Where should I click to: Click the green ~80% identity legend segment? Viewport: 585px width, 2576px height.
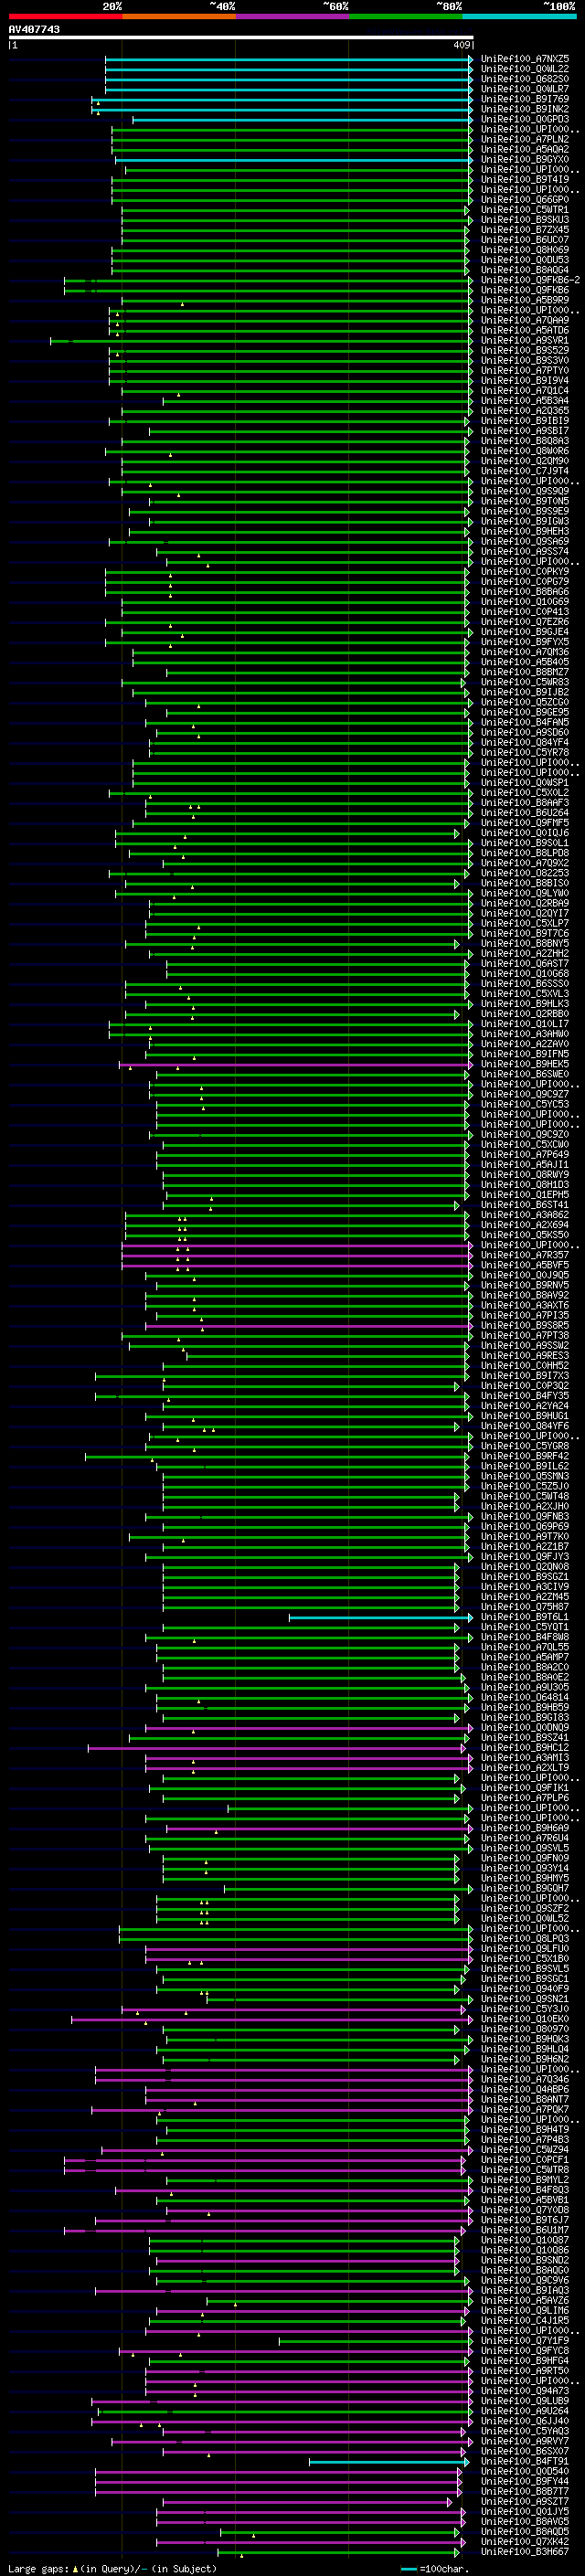tap(406, 16)
